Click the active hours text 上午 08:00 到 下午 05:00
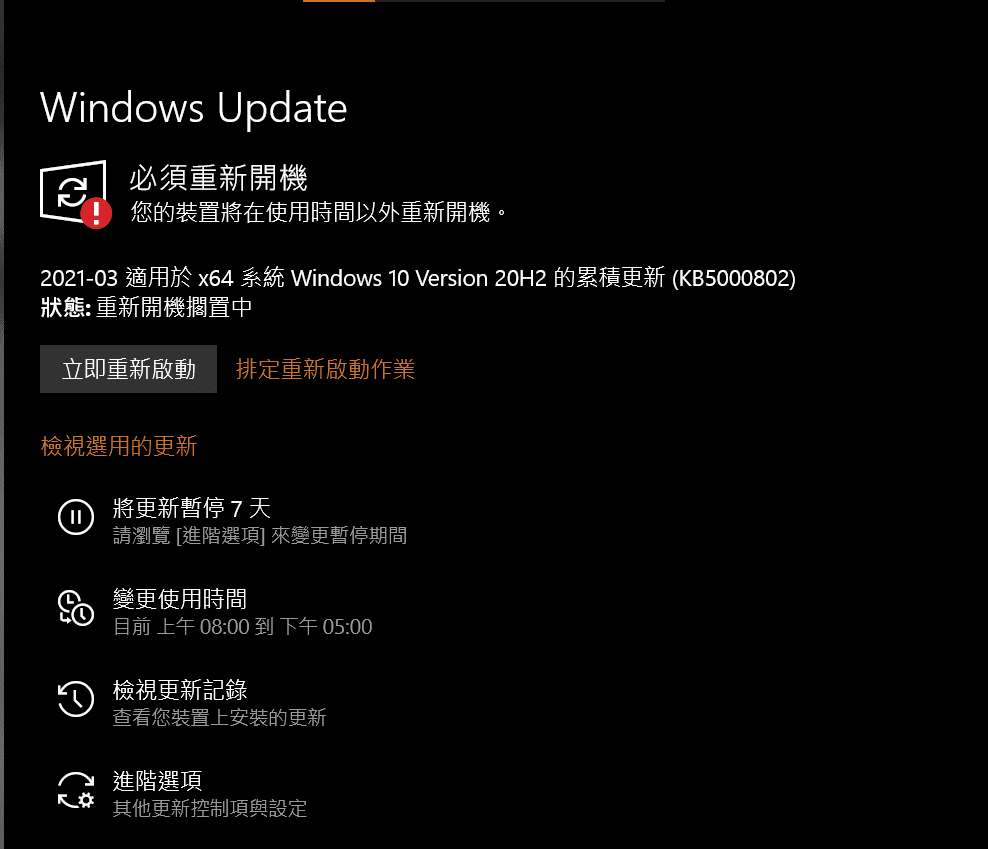The image size is (988, 849). (264, 627)
